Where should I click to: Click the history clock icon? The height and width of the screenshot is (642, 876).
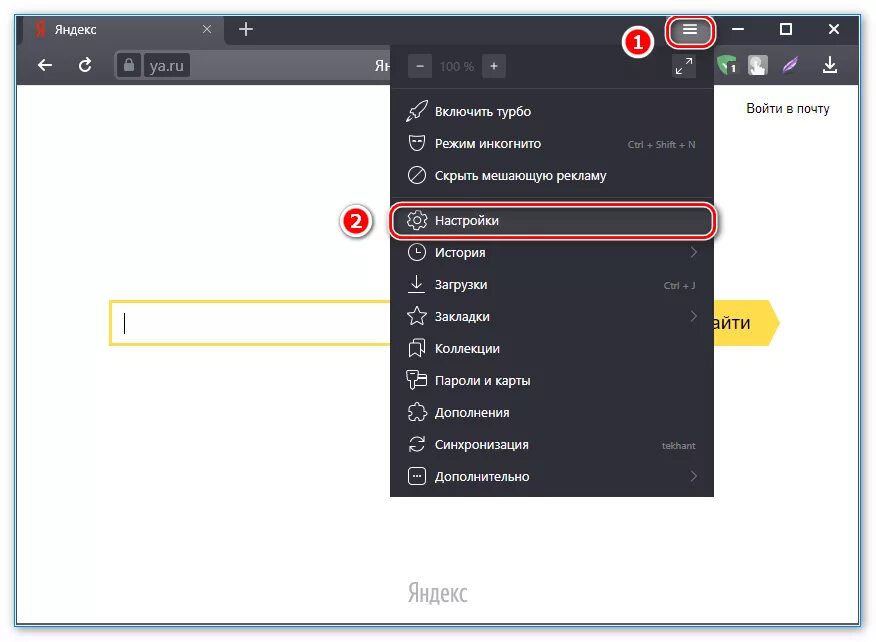pos(417,253)
